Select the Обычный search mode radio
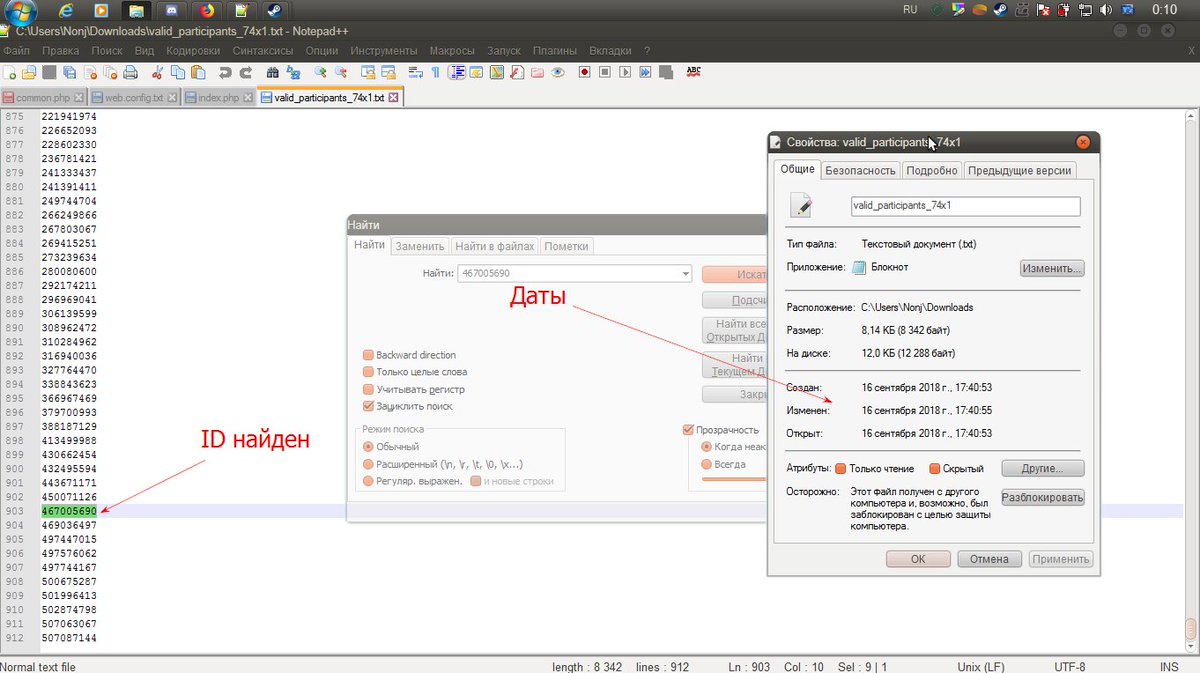 (368, 447)
